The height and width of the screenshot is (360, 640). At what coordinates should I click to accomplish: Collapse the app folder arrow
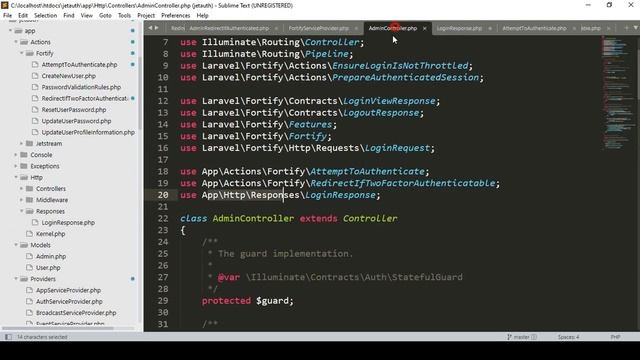[11, 31]
